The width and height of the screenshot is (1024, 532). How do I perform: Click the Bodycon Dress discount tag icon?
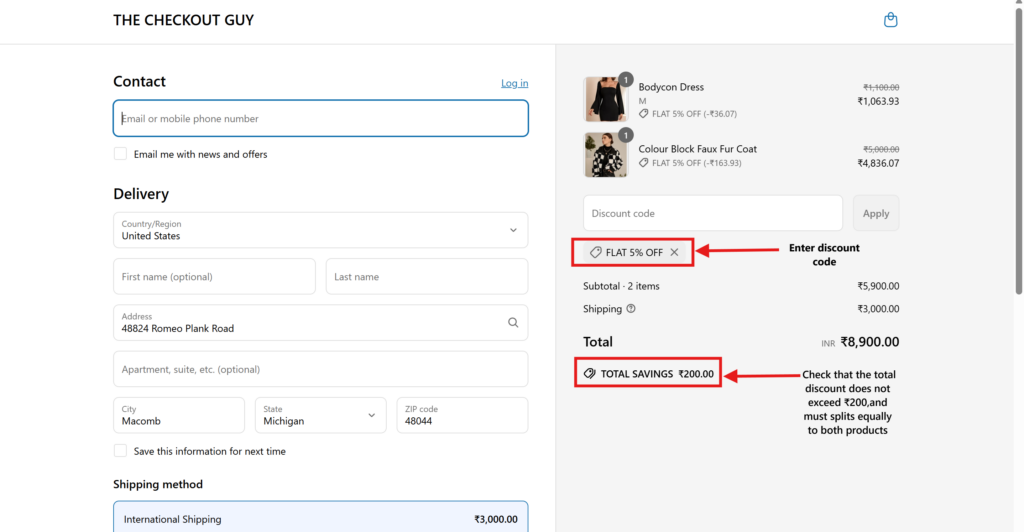coord(644,114)
